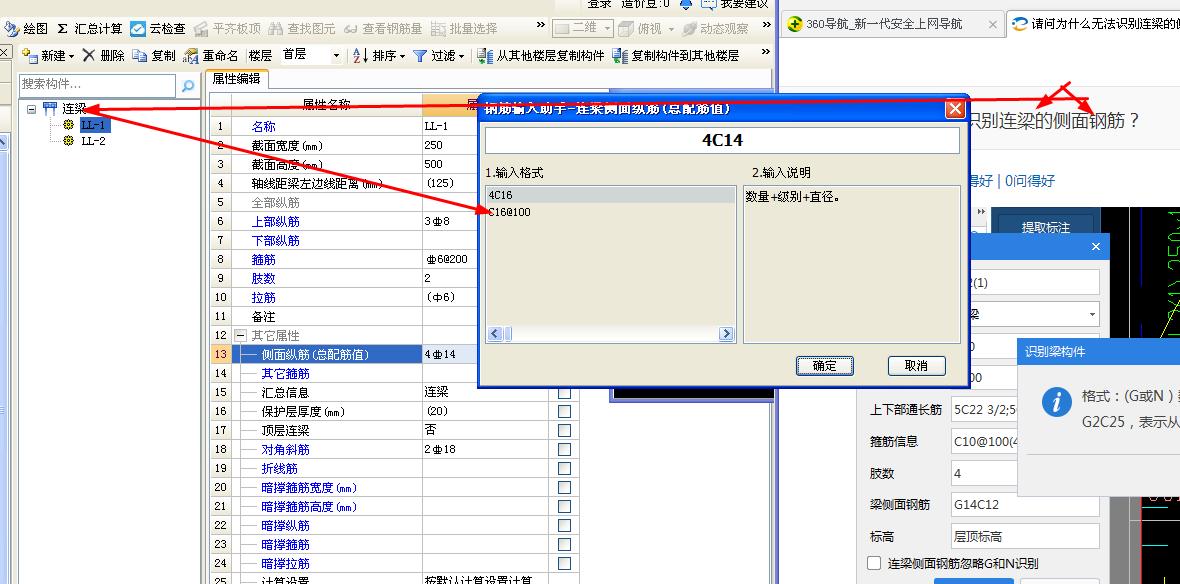Viewport: 1180px width, 584px height.
Task: Click the 新建 new component icon
Action: (x=29, y=55)
